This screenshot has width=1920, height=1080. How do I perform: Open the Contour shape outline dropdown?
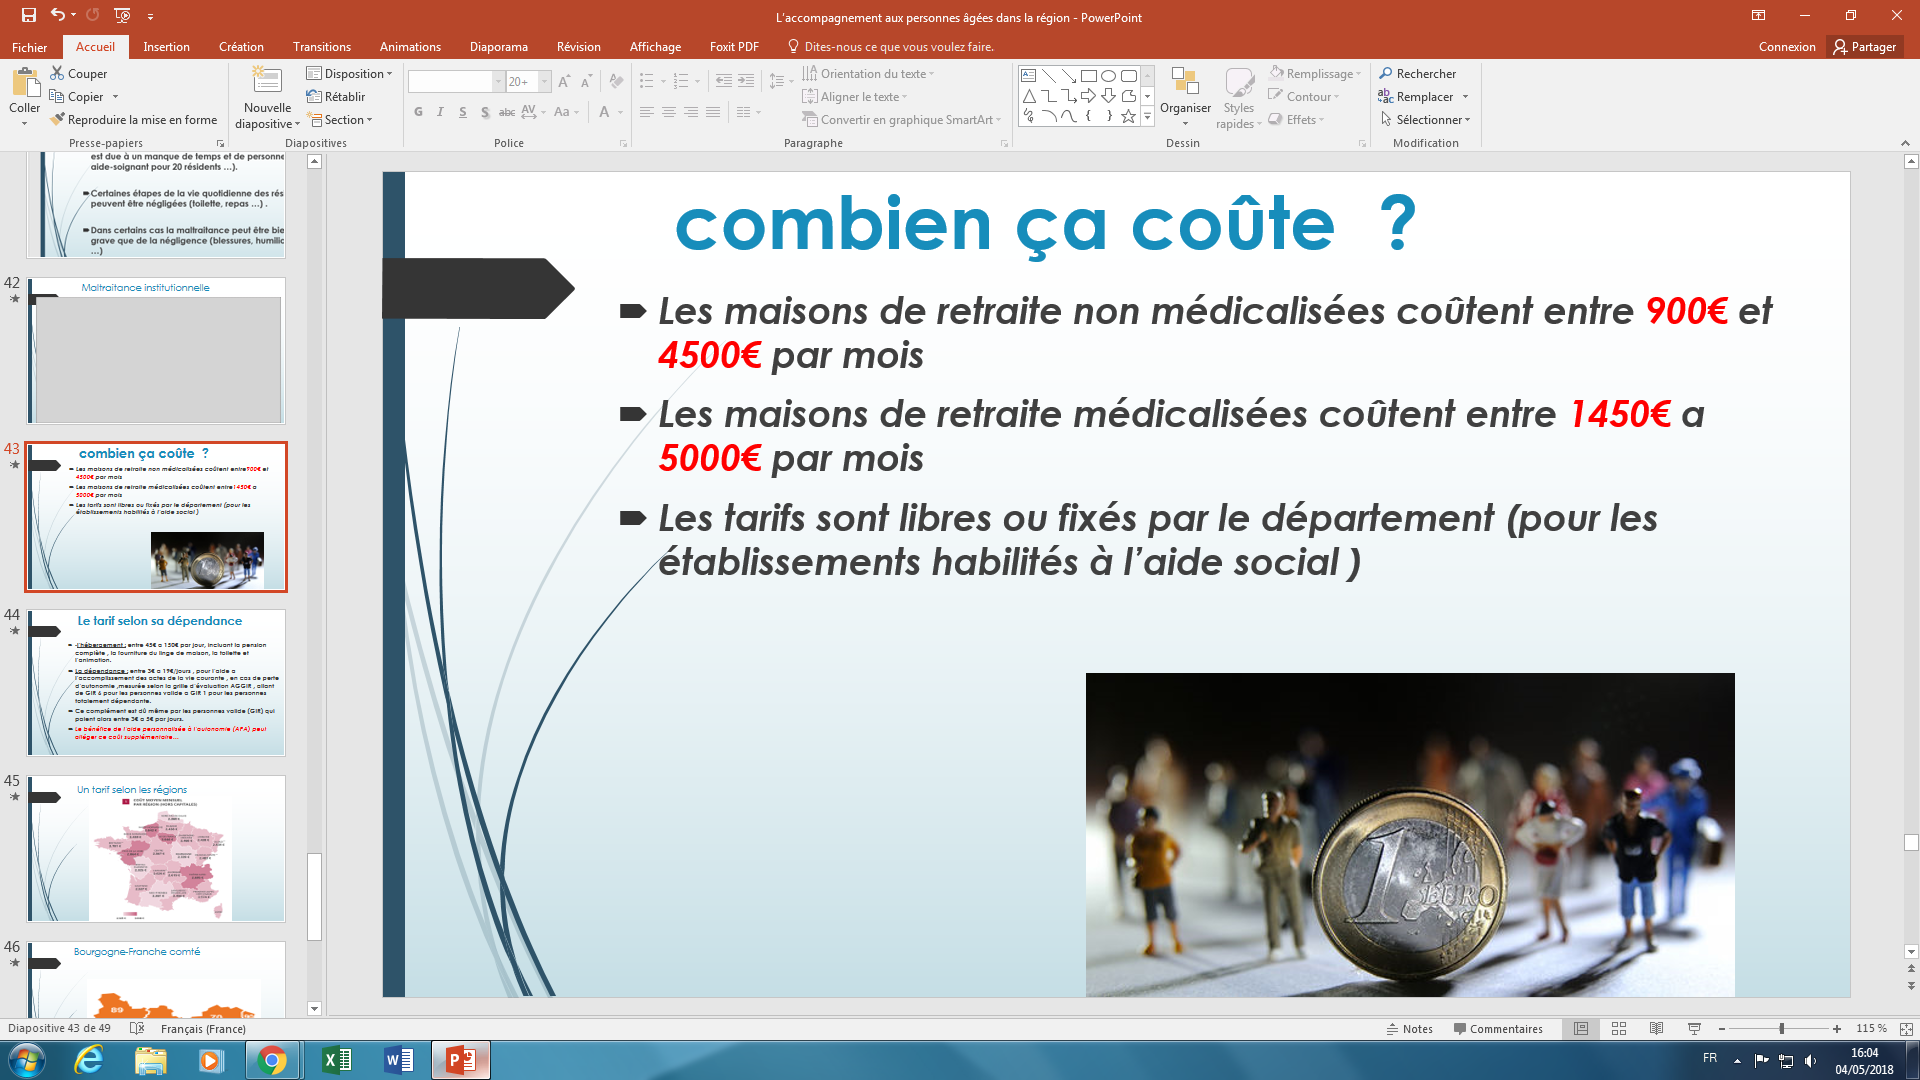pyautogui.click(x=1304, y=97)
